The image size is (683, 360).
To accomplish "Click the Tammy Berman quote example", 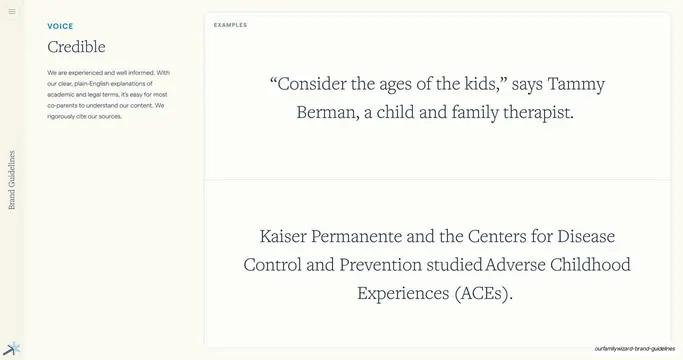I will (x=437, y=98).
